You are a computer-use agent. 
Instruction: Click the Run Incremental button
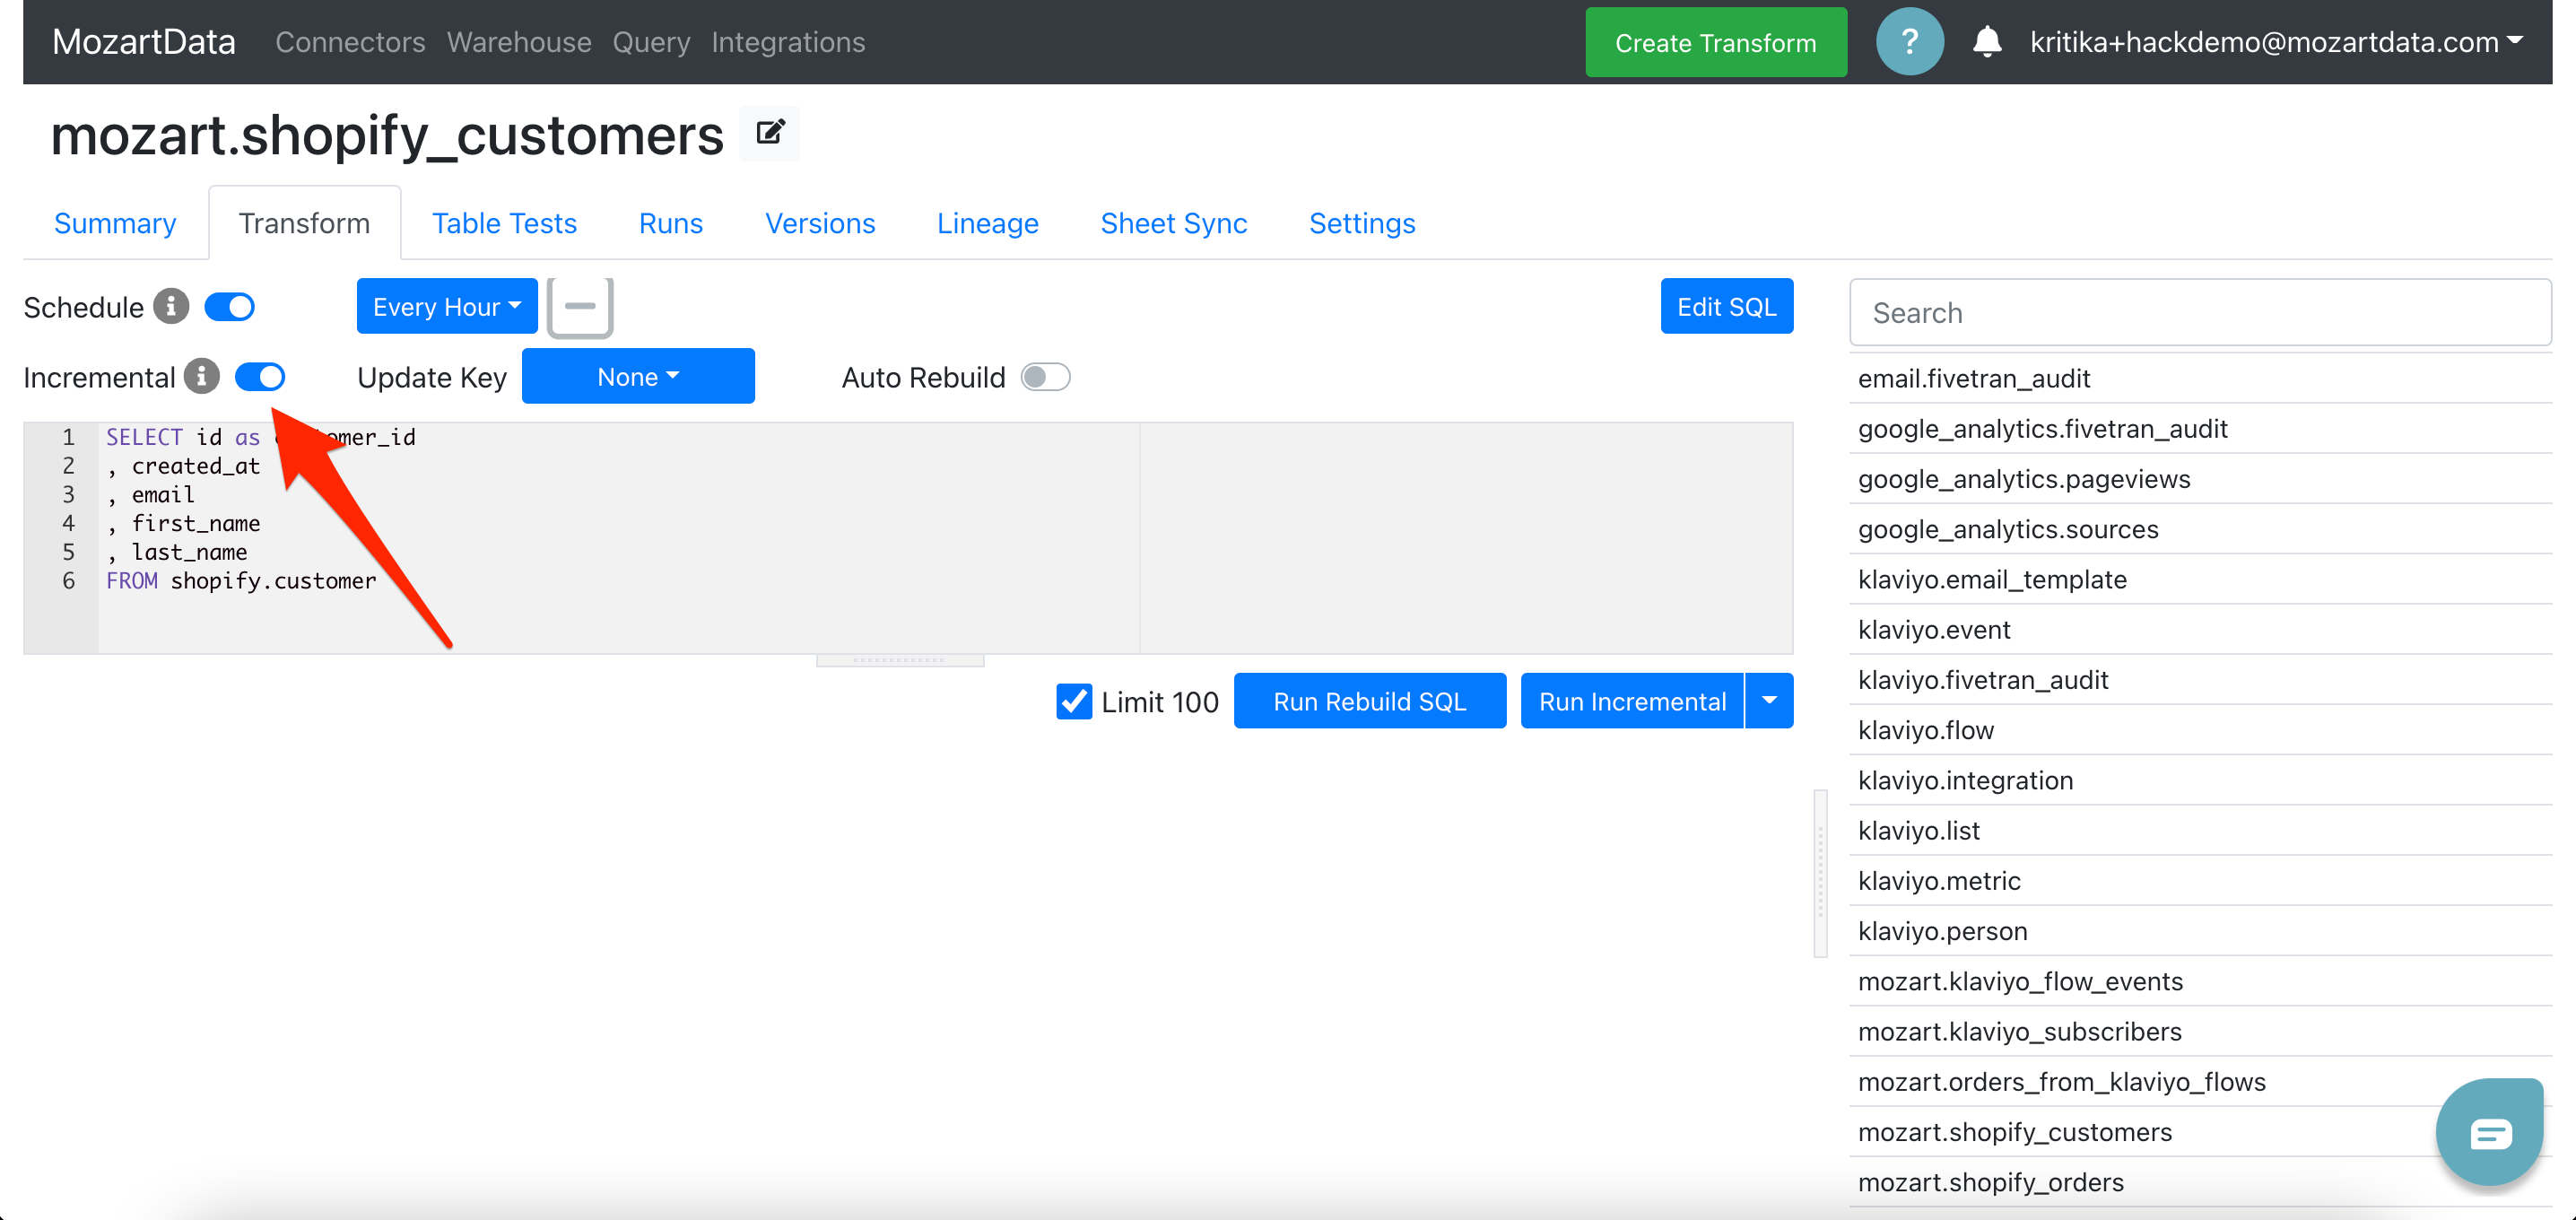1631,701
